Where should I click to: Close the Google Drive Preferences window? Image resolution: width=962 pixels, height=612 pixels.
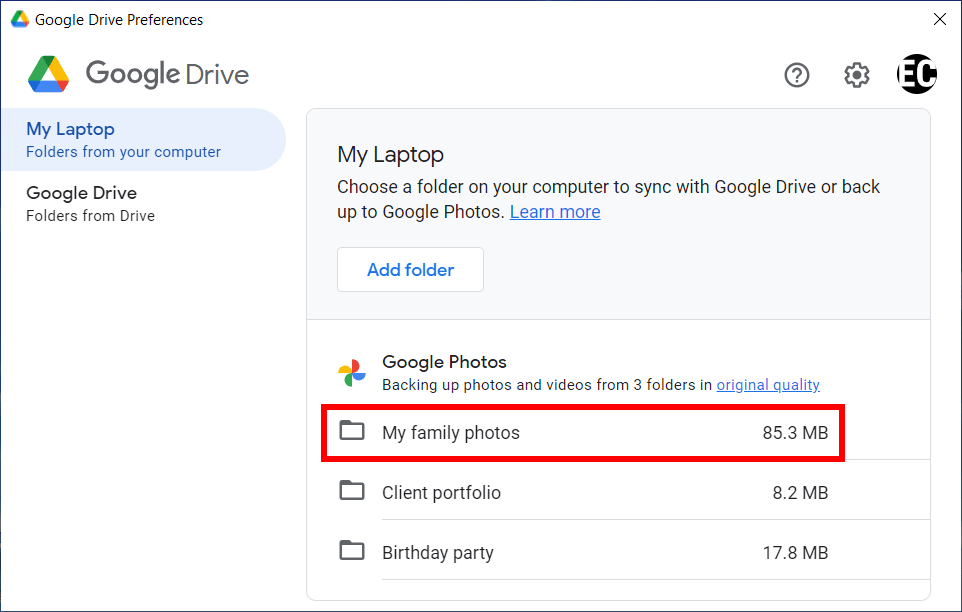[940, 19]
